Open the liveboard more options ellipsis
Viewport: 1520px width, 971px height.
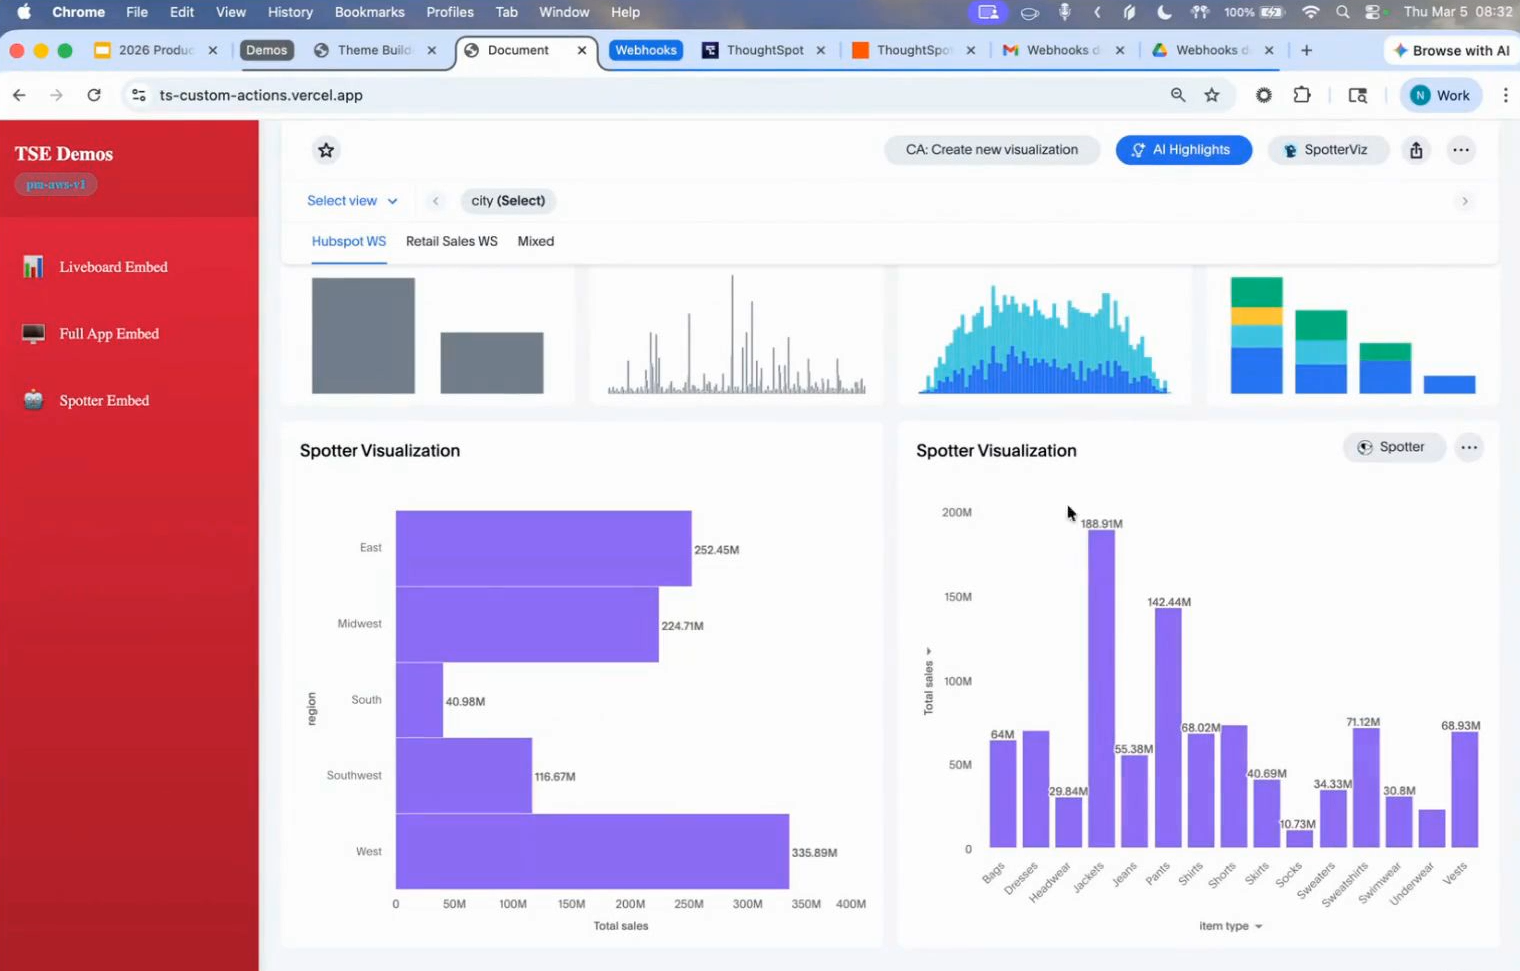coord(1461,150)
